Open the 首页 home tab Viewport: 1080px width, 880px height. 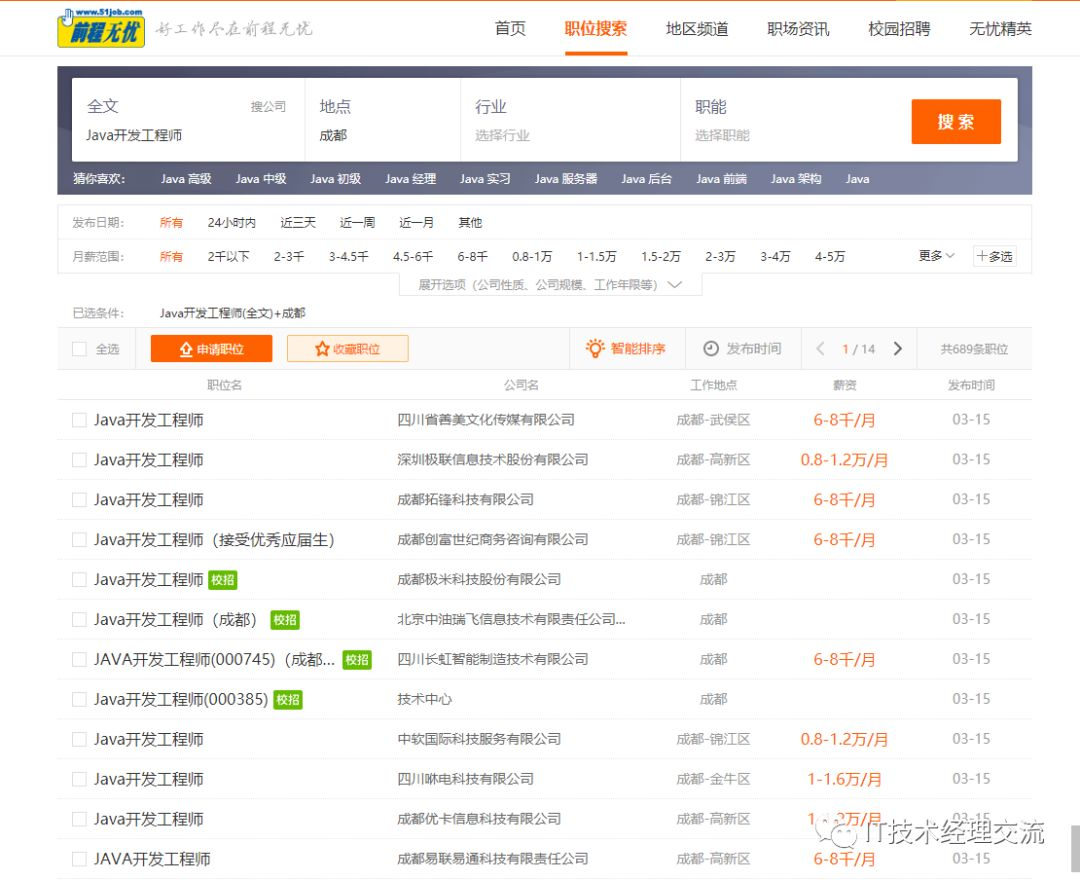(510, 29)
